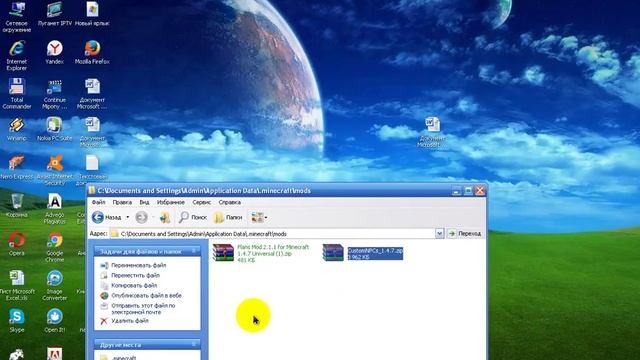Select the CustomNPCs_1.4.7.zip archive
This screenshot has height=360, width=640.
point(363,253)
